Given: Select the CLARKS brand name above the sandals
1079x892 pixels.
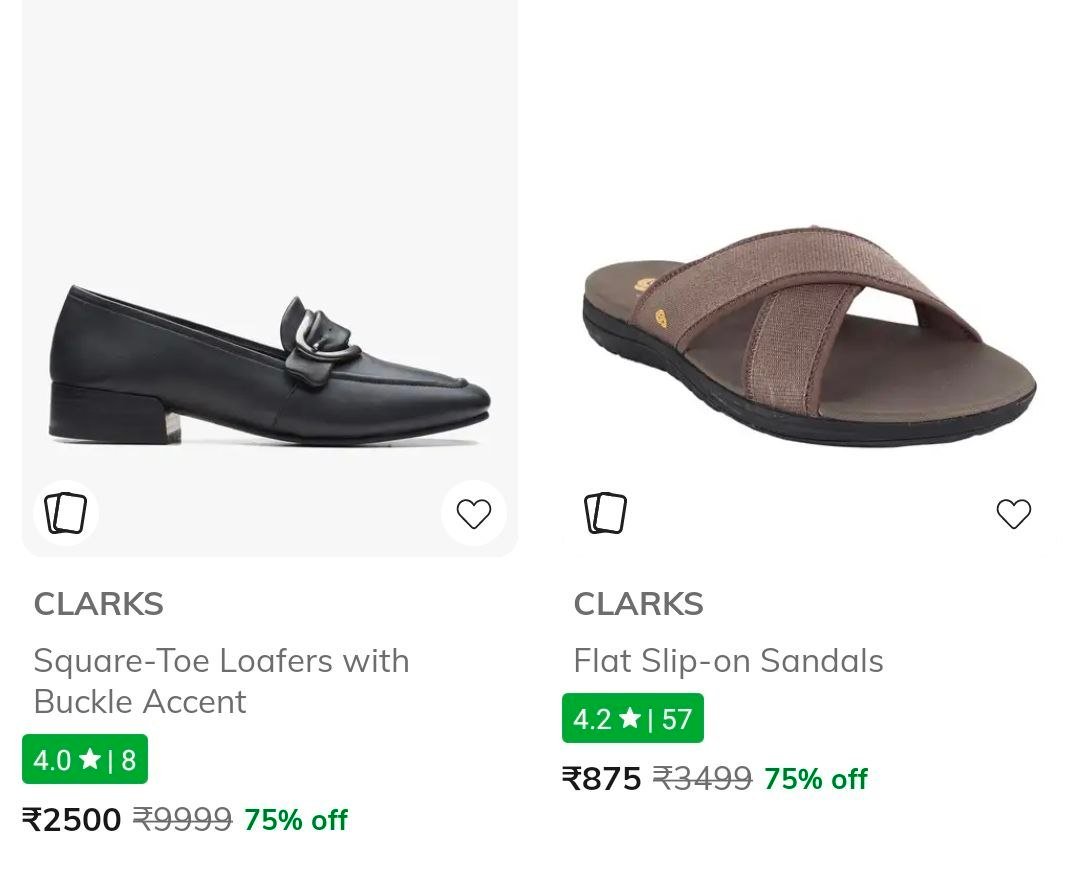Looking at the screenshot, I should [638, 603].
